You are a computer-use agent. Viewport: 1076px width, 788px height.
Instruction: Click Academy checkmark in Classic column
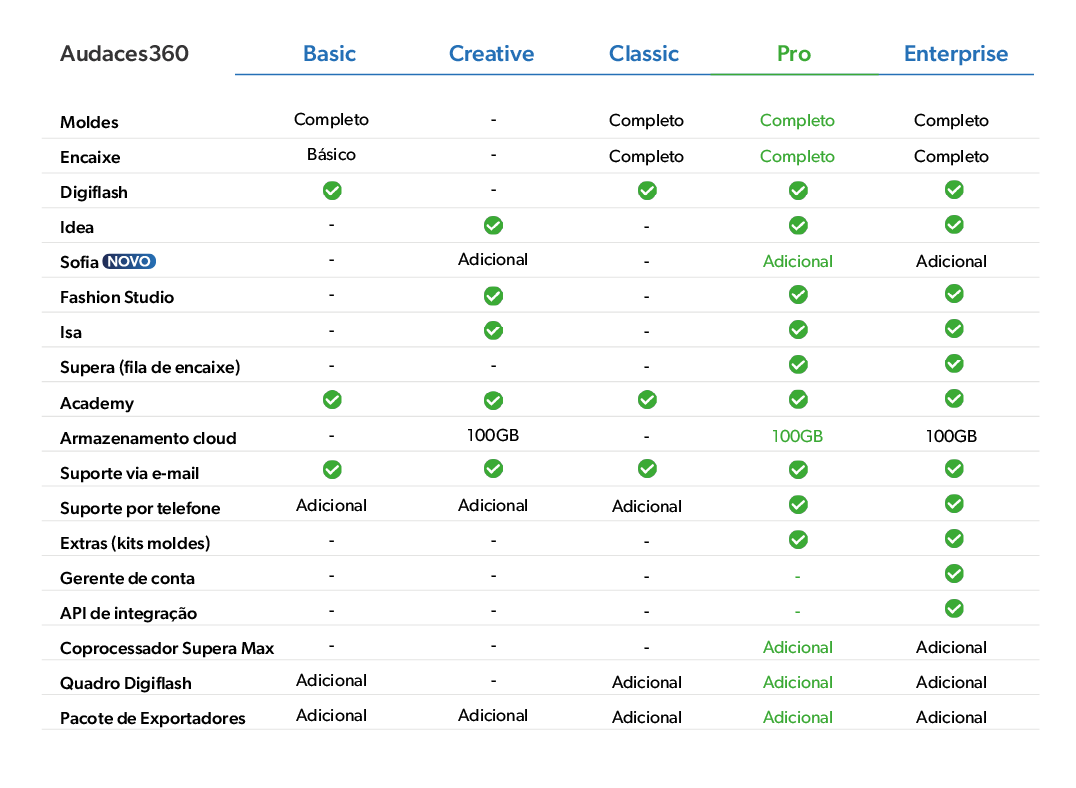[647, 400]
